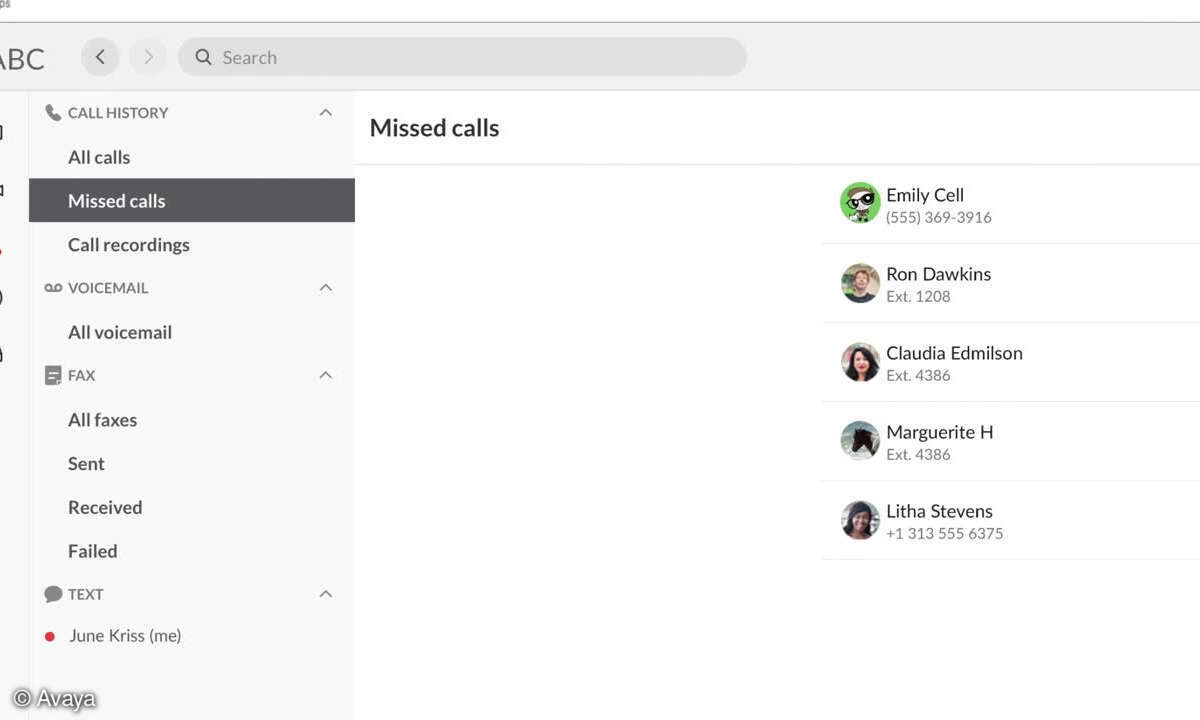Select Call recordings in sidebar

pyautogui.click(x=192, y=245)
